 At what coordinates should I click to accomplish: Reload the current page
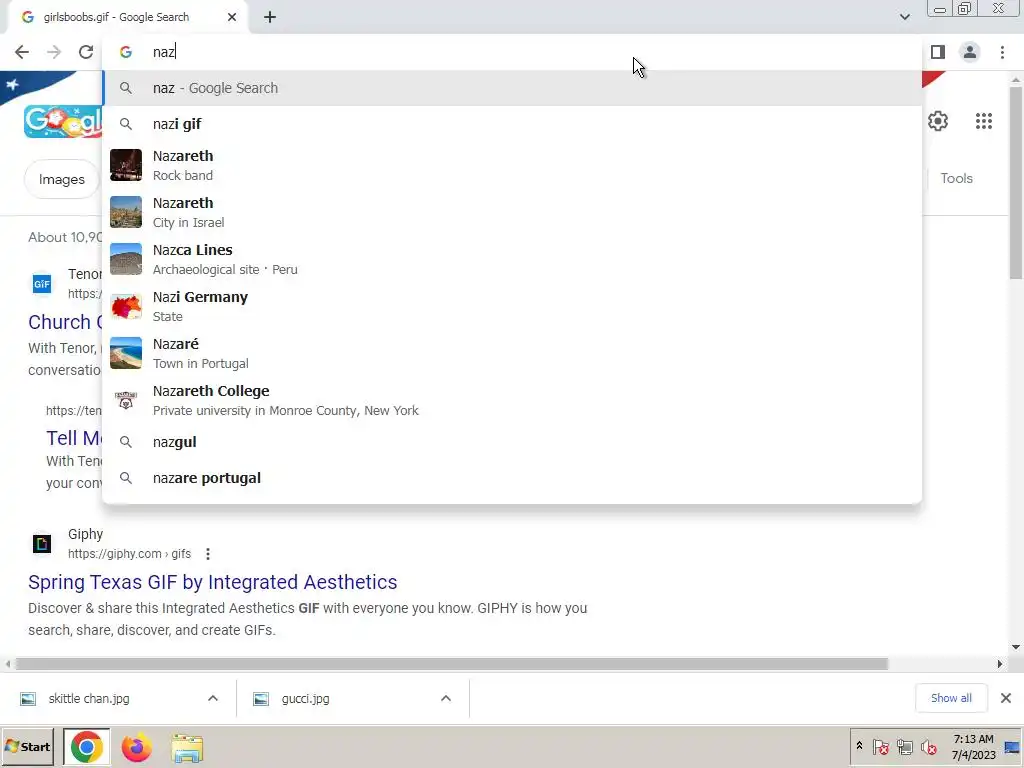(x=86, y=52)
